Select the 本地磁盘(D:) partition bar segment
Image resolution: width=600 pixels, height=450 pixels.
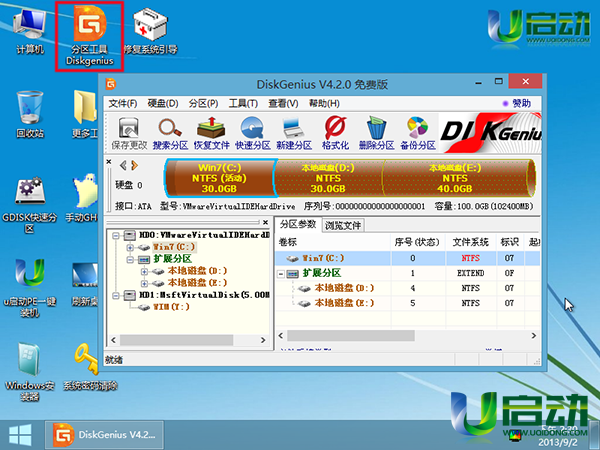(328, 178)
